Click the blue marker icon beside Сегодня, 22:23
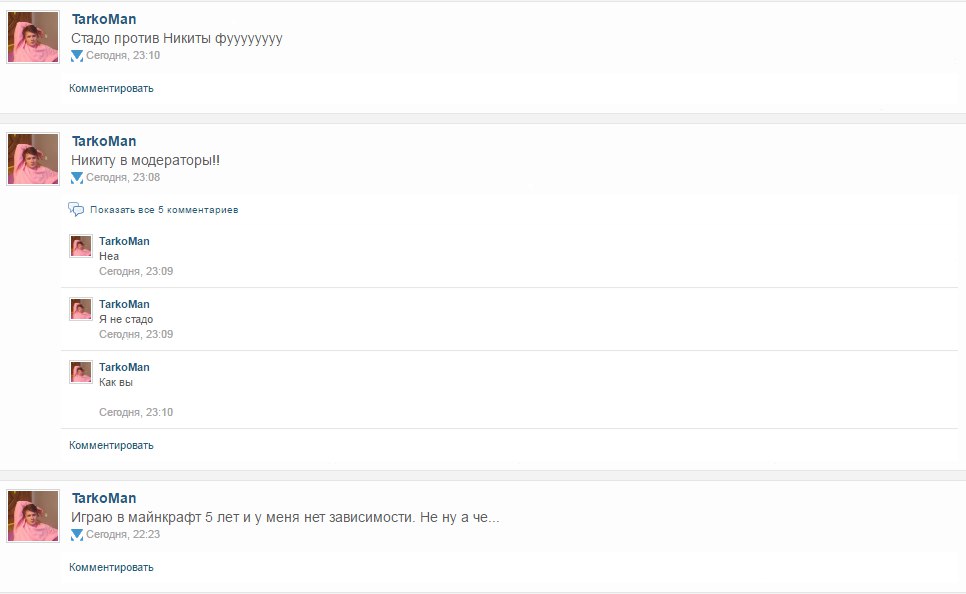Image resolution: width=966 pixels, height=594 pixels. pos(77,535)
